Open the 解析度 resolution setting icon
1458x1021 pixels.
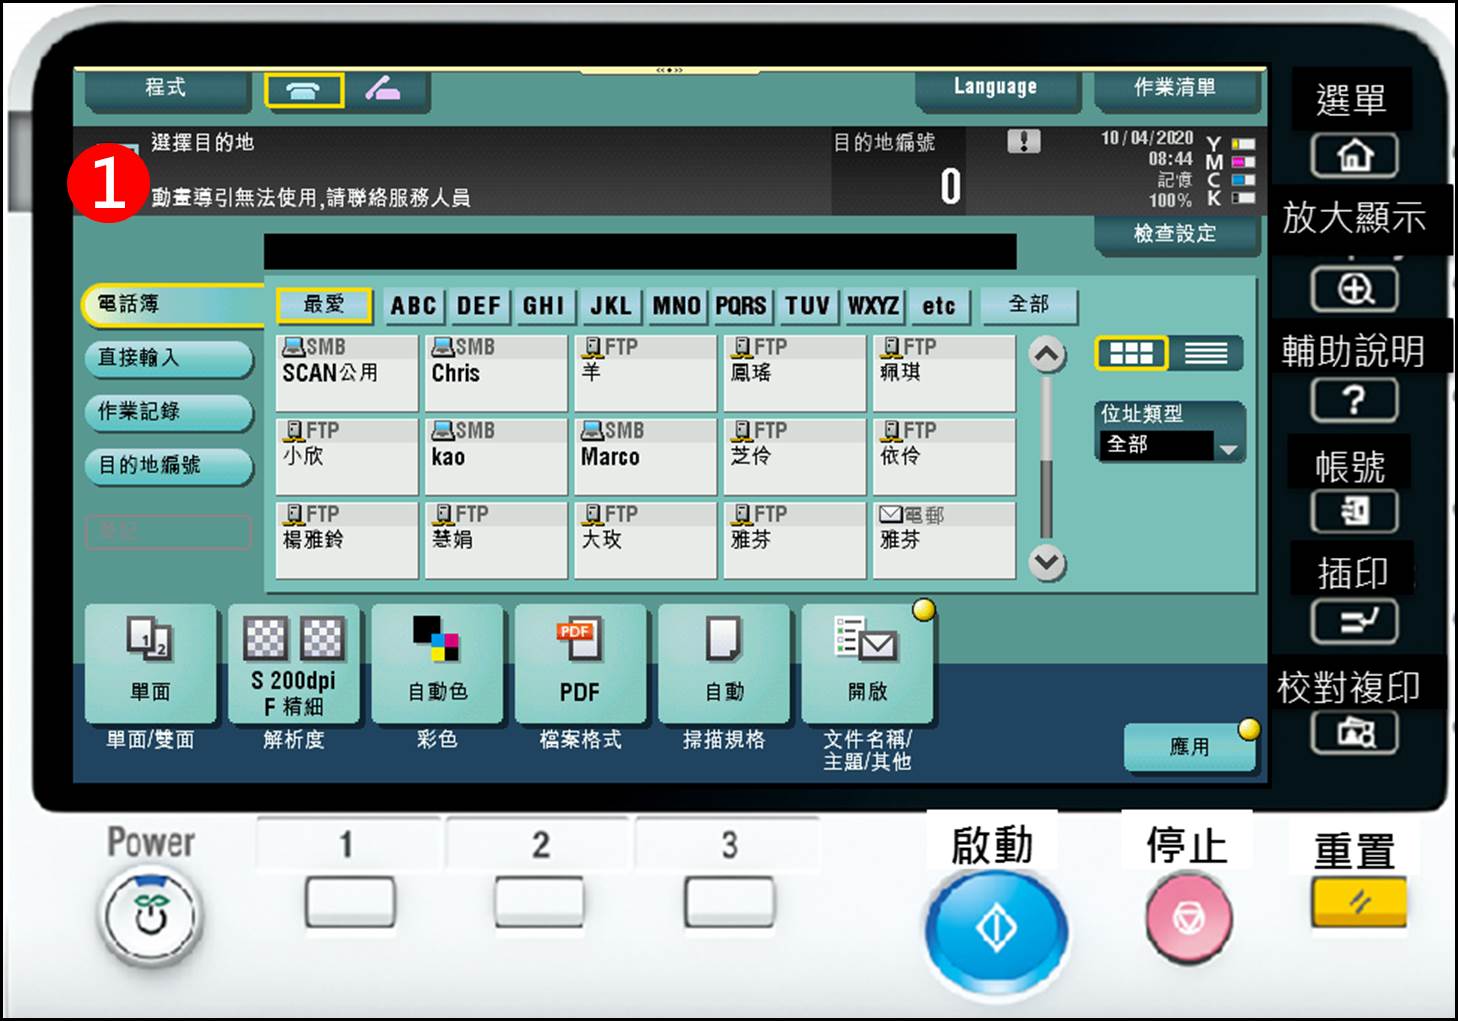(295, 663)
